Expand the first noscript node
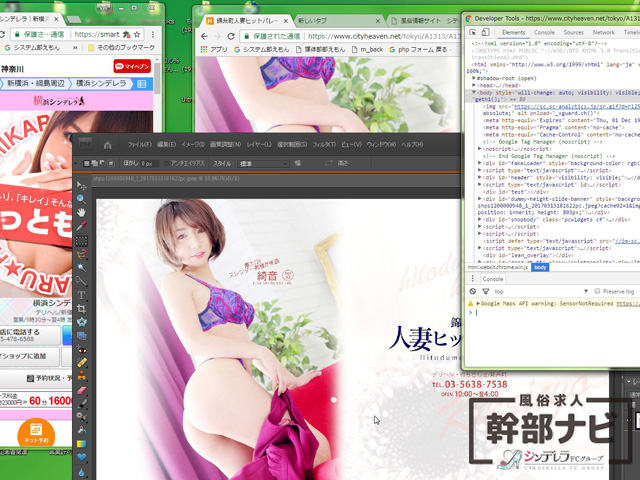This screenshot has width=640, height=480. tap(480, 149)
